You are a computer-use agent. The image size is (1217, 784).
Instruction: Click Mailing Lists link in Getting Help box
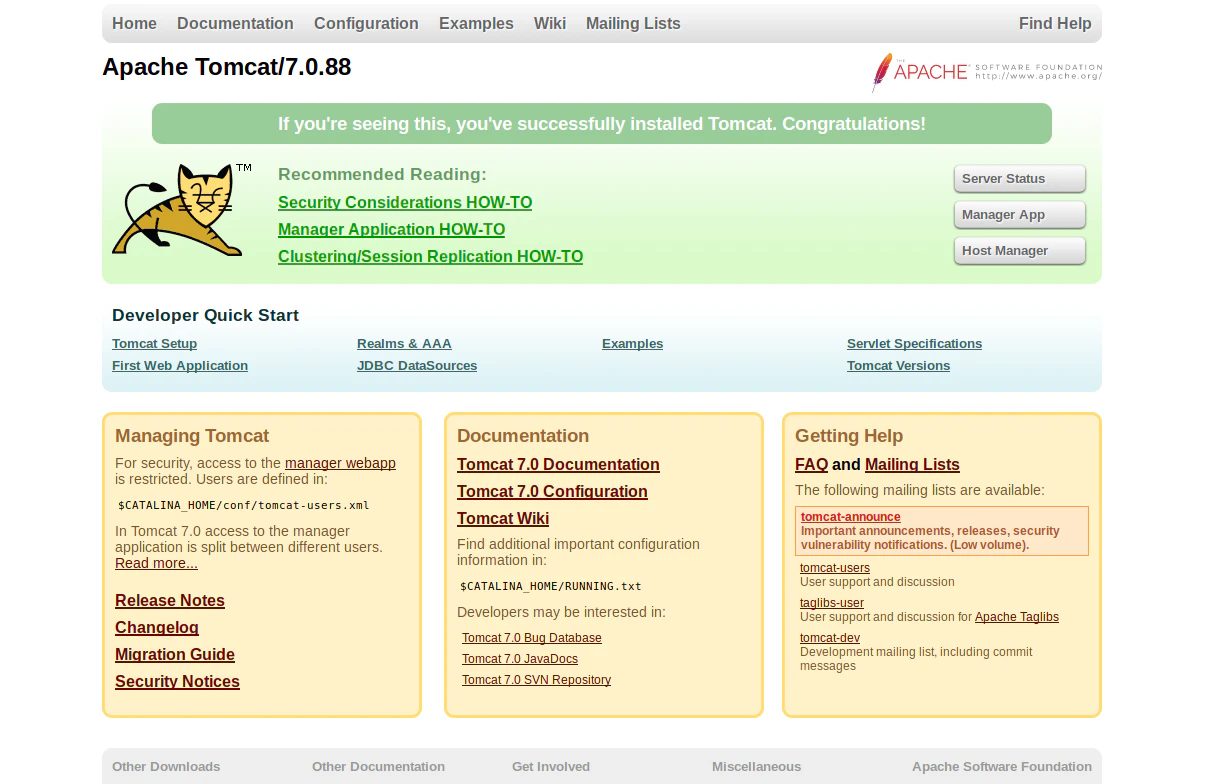[912, 464]
